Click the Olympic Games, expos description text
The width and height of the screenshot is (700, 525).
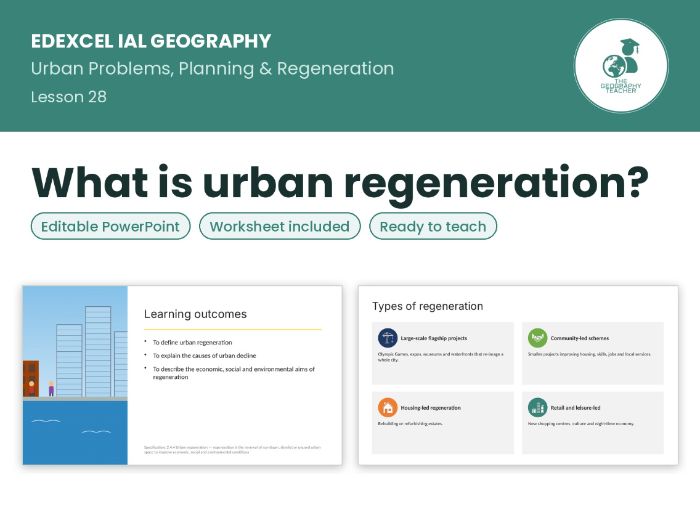[x=440, y=357]
